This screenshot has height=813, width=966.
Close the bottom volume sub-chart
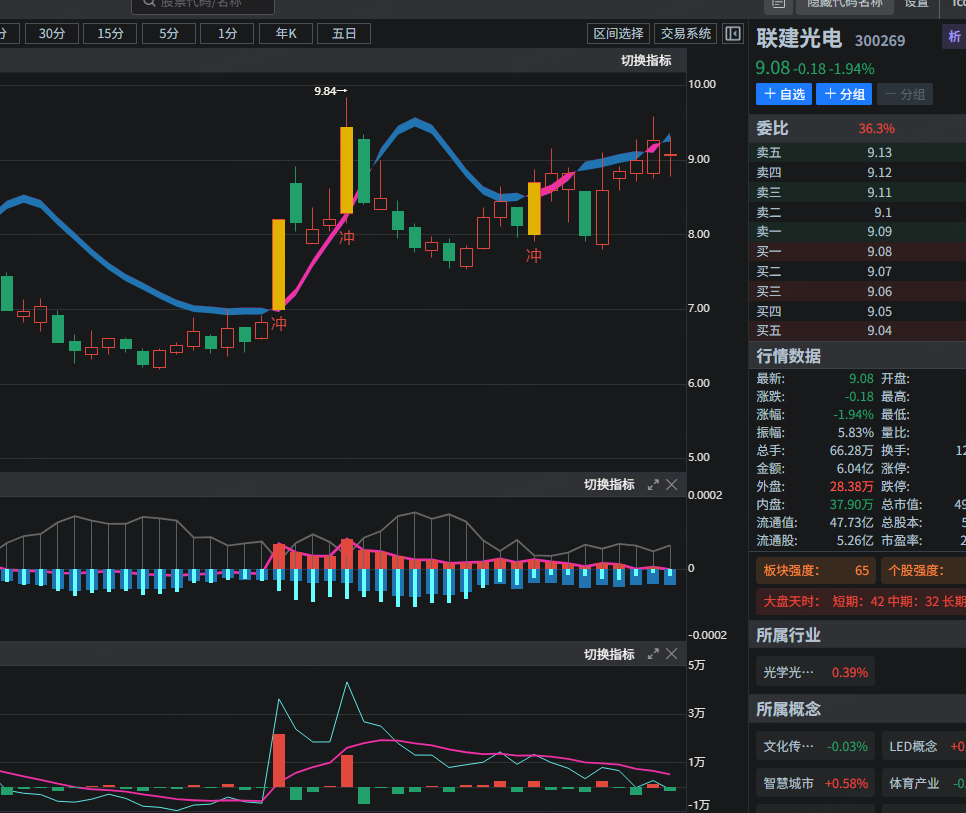(x=672, y=655)
